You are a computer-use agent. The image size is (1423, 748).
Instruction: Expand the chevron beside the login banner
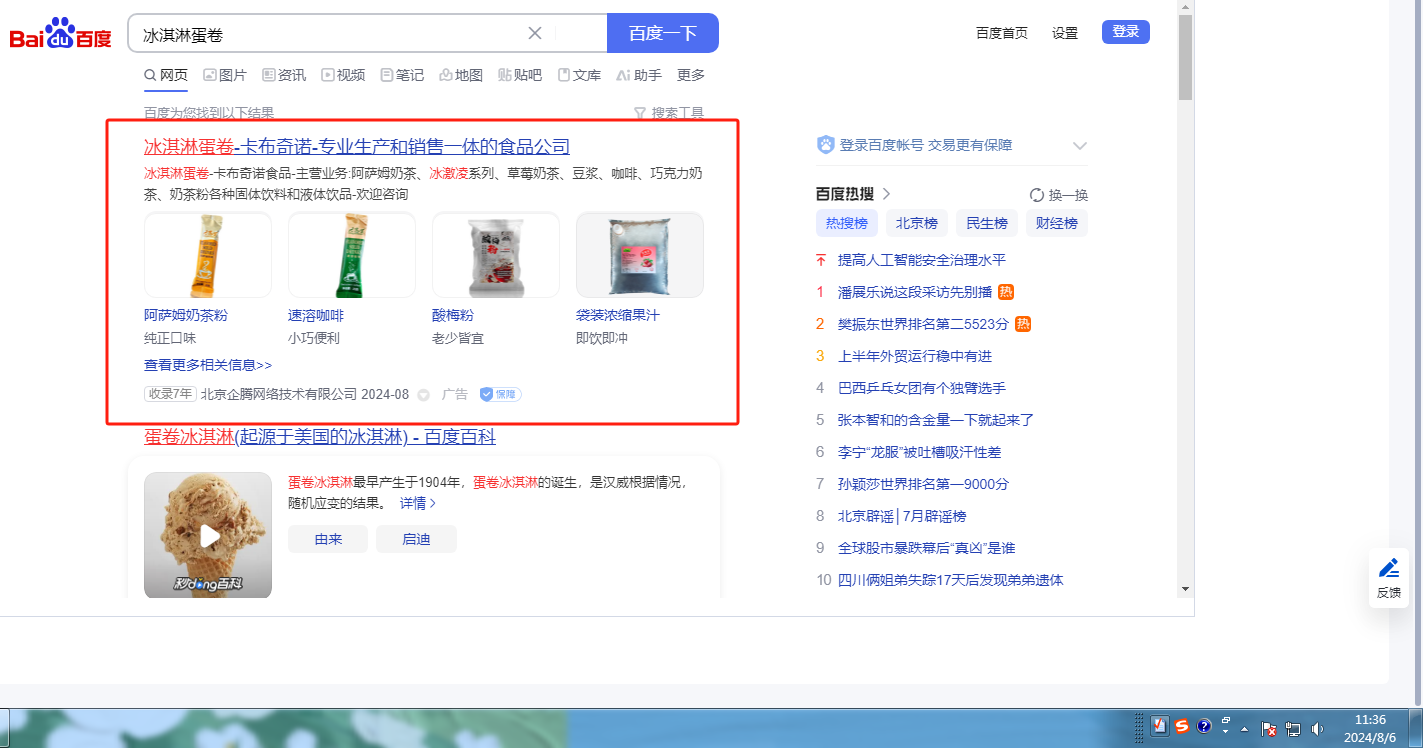tap(1080, 145)
